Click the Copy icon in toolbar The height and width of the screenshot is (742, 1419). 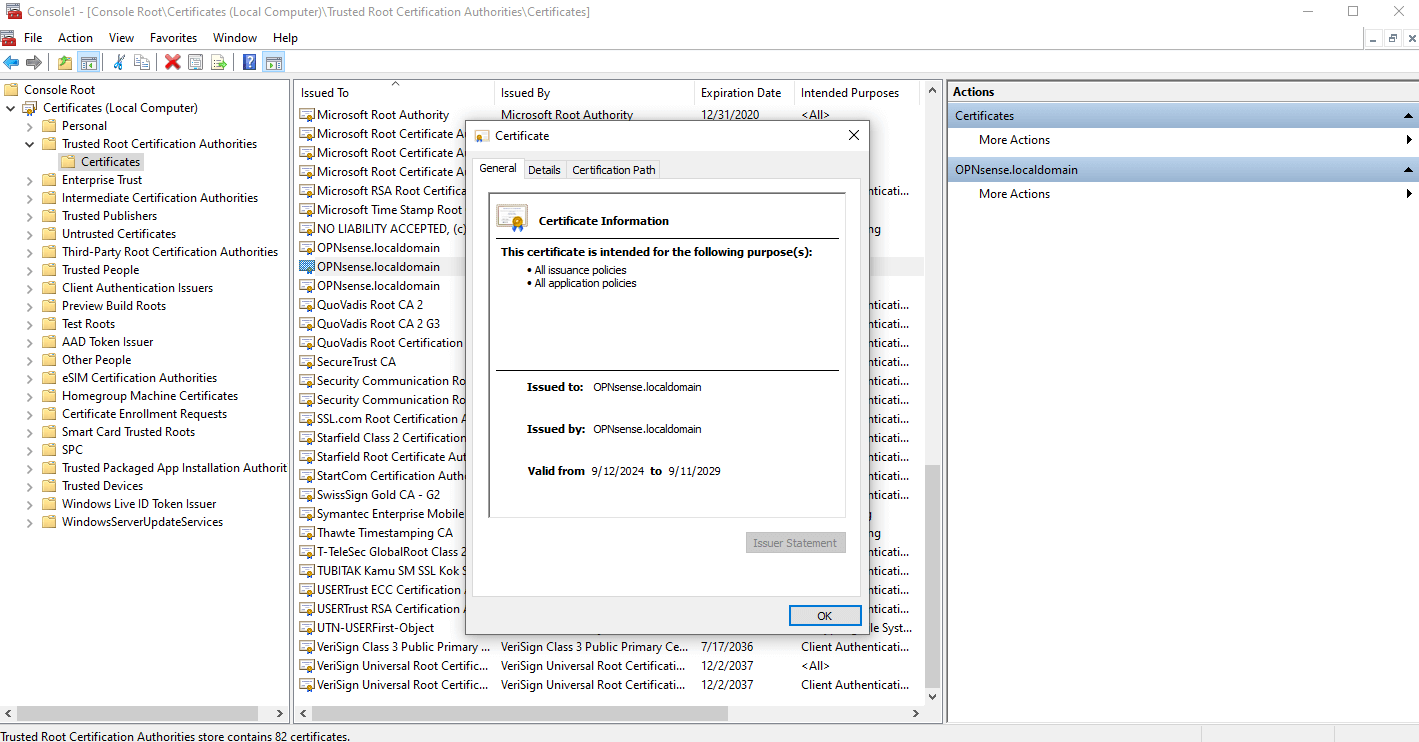[142, 63]
